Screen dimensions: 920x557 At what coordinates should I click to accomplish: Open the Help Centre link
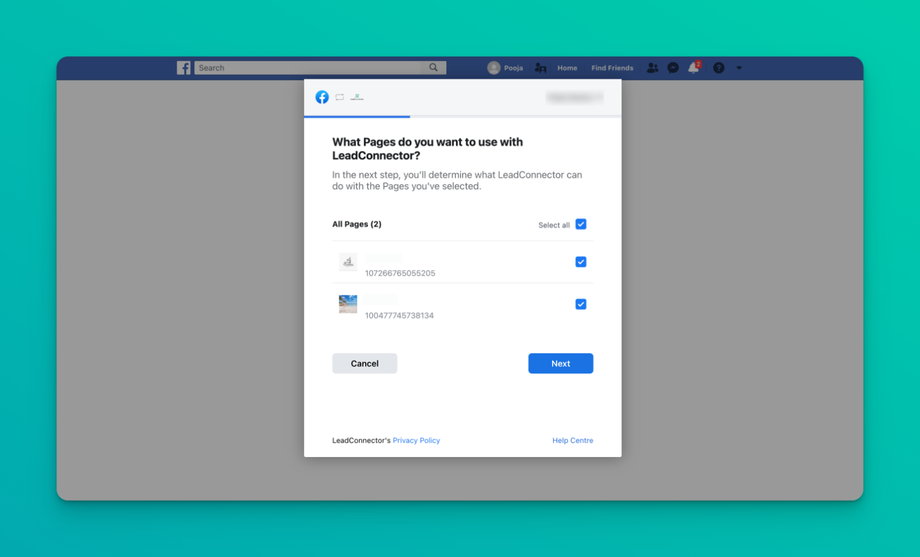point(573,440)
